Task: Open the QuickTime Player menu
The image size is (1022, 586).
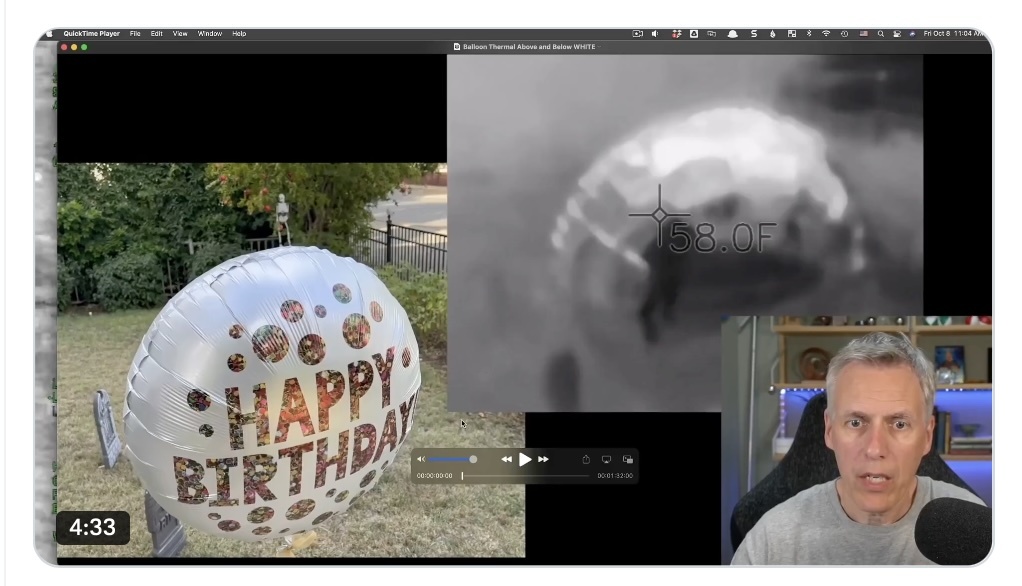Action: [x=91, y=33]
